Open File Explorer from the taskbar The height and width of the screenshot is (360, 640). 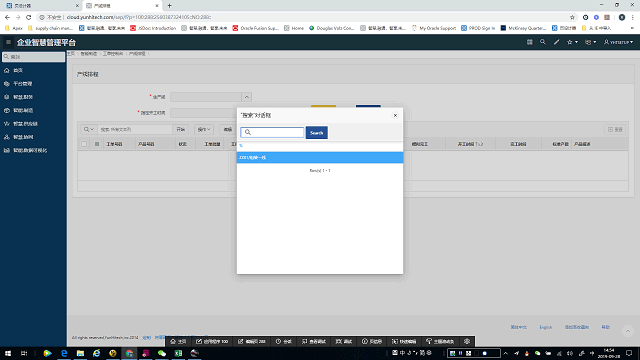[80, 353]
